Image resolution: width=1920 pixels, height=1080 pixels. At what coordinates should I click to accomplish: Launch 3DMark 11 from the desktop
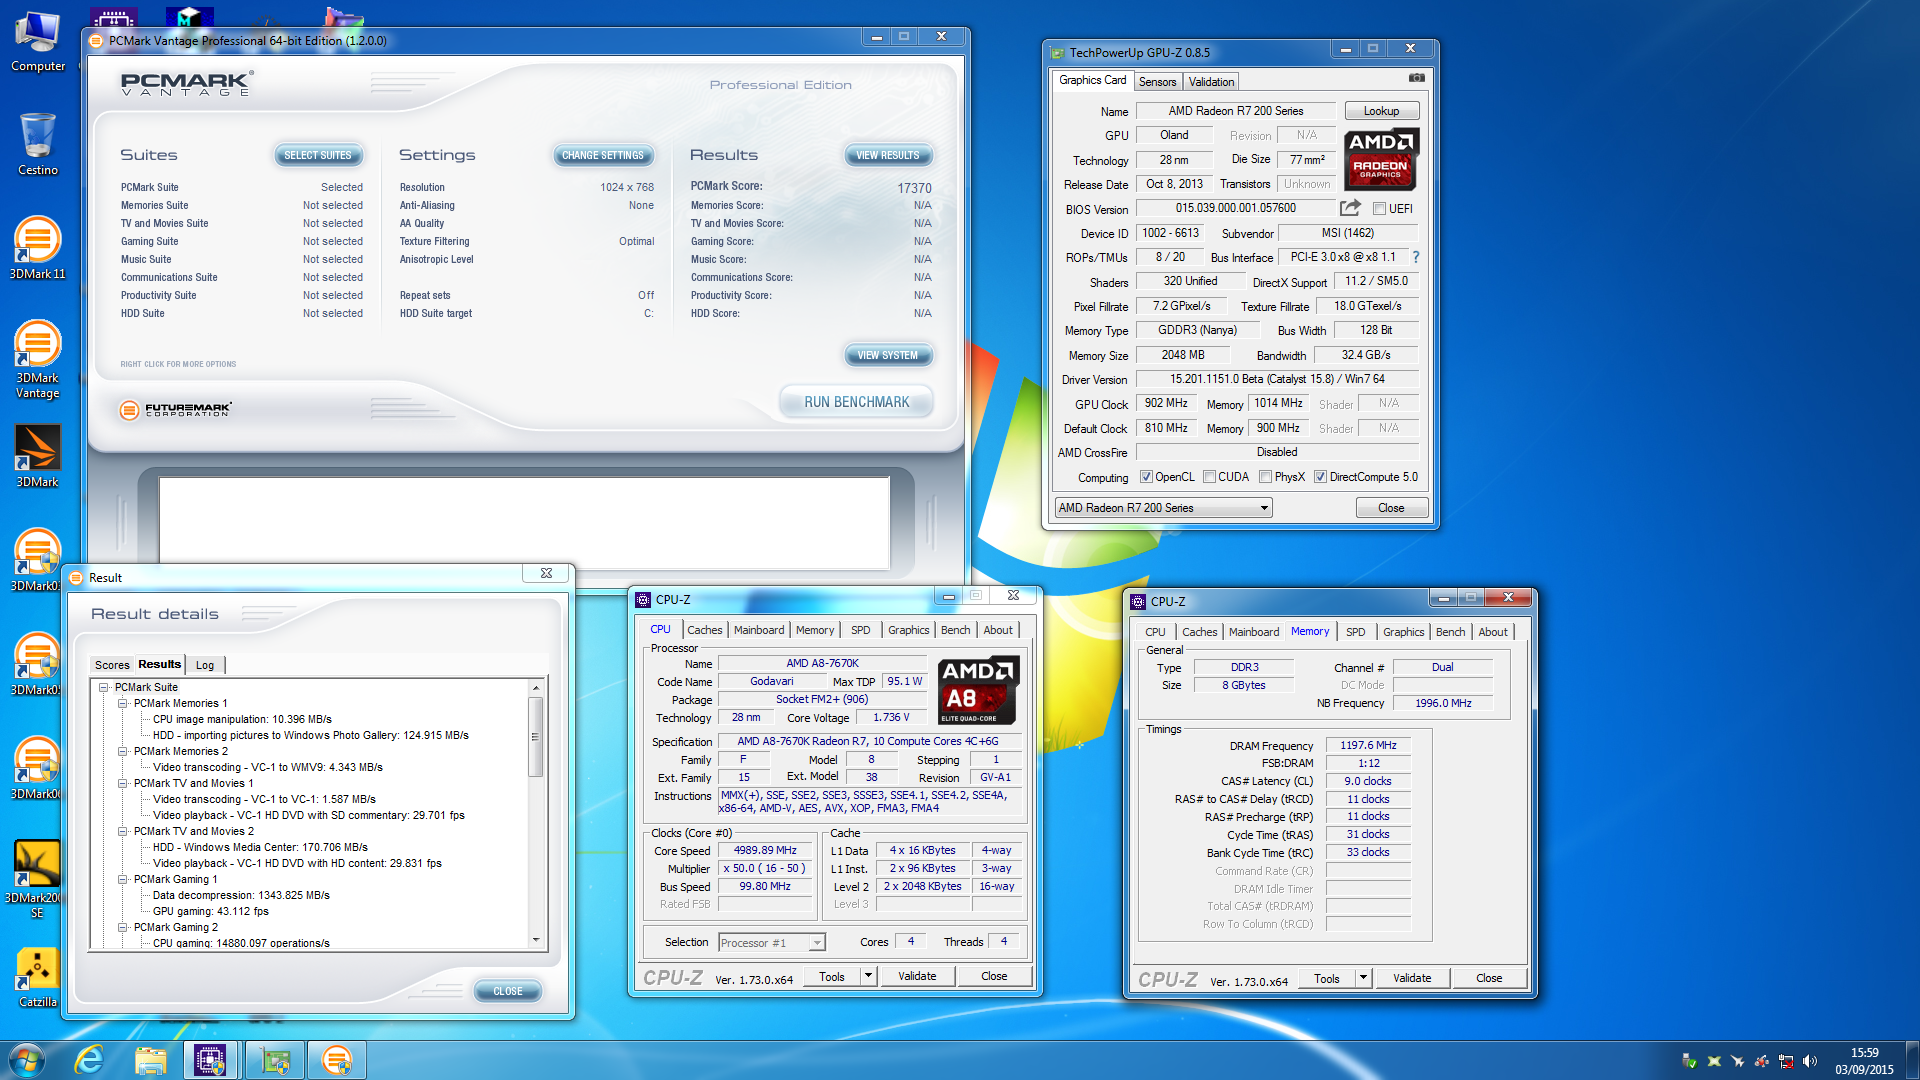click(x=38, y=247)
